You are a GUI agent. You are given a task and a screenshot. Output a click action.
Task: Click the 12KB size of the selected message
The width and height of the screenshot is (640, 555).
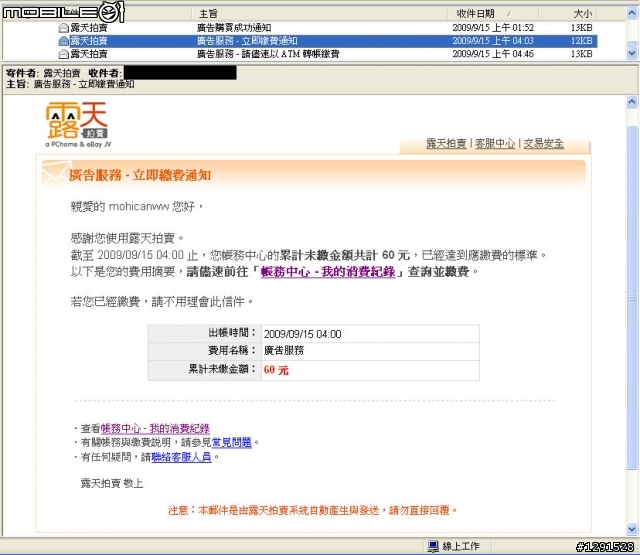(582, 41)
